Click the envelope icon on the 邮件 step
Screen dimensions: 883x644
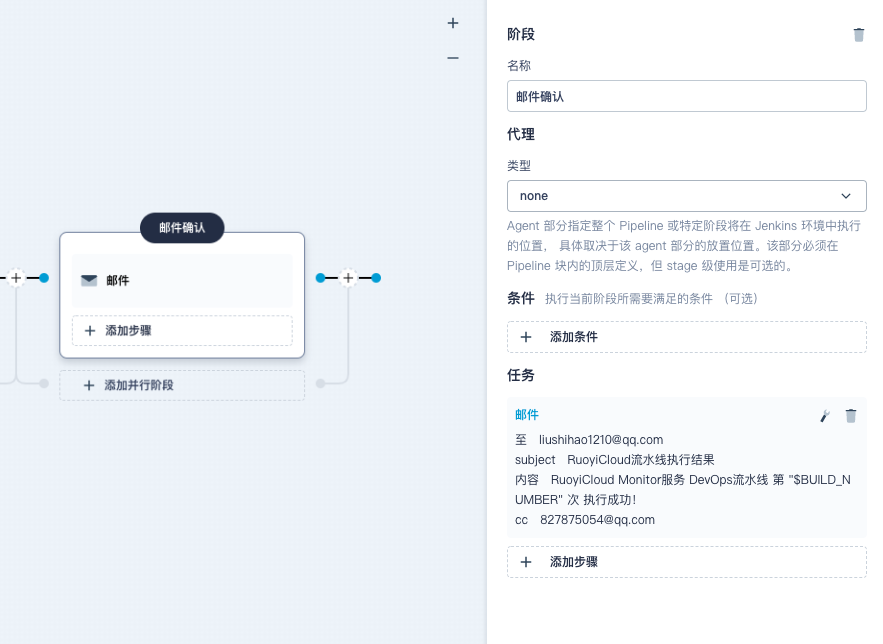point(89,281)
